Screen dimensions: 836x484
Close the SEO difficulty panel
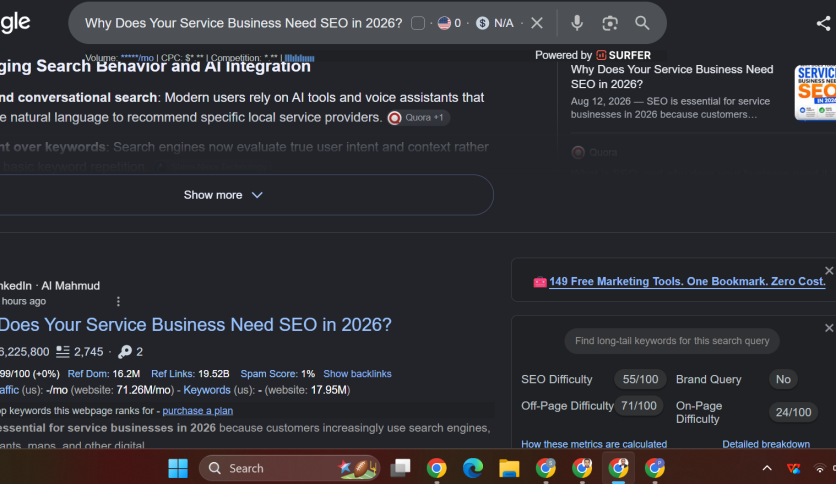pyautogui.click(x=829, y=328)
